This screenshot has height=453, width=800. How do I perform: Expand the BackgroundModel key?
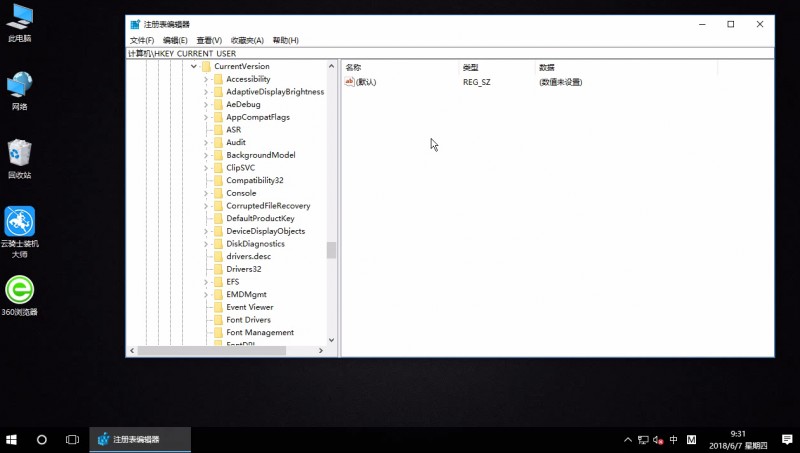point(206,155)
